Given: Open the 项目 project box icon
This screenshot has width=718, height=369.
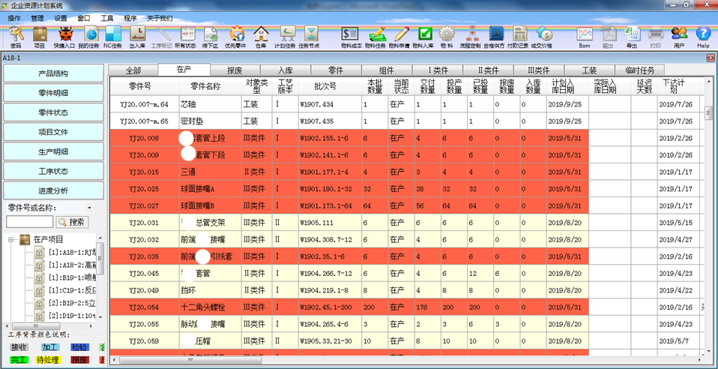Looking at the screenshot, I should point(40,37).
